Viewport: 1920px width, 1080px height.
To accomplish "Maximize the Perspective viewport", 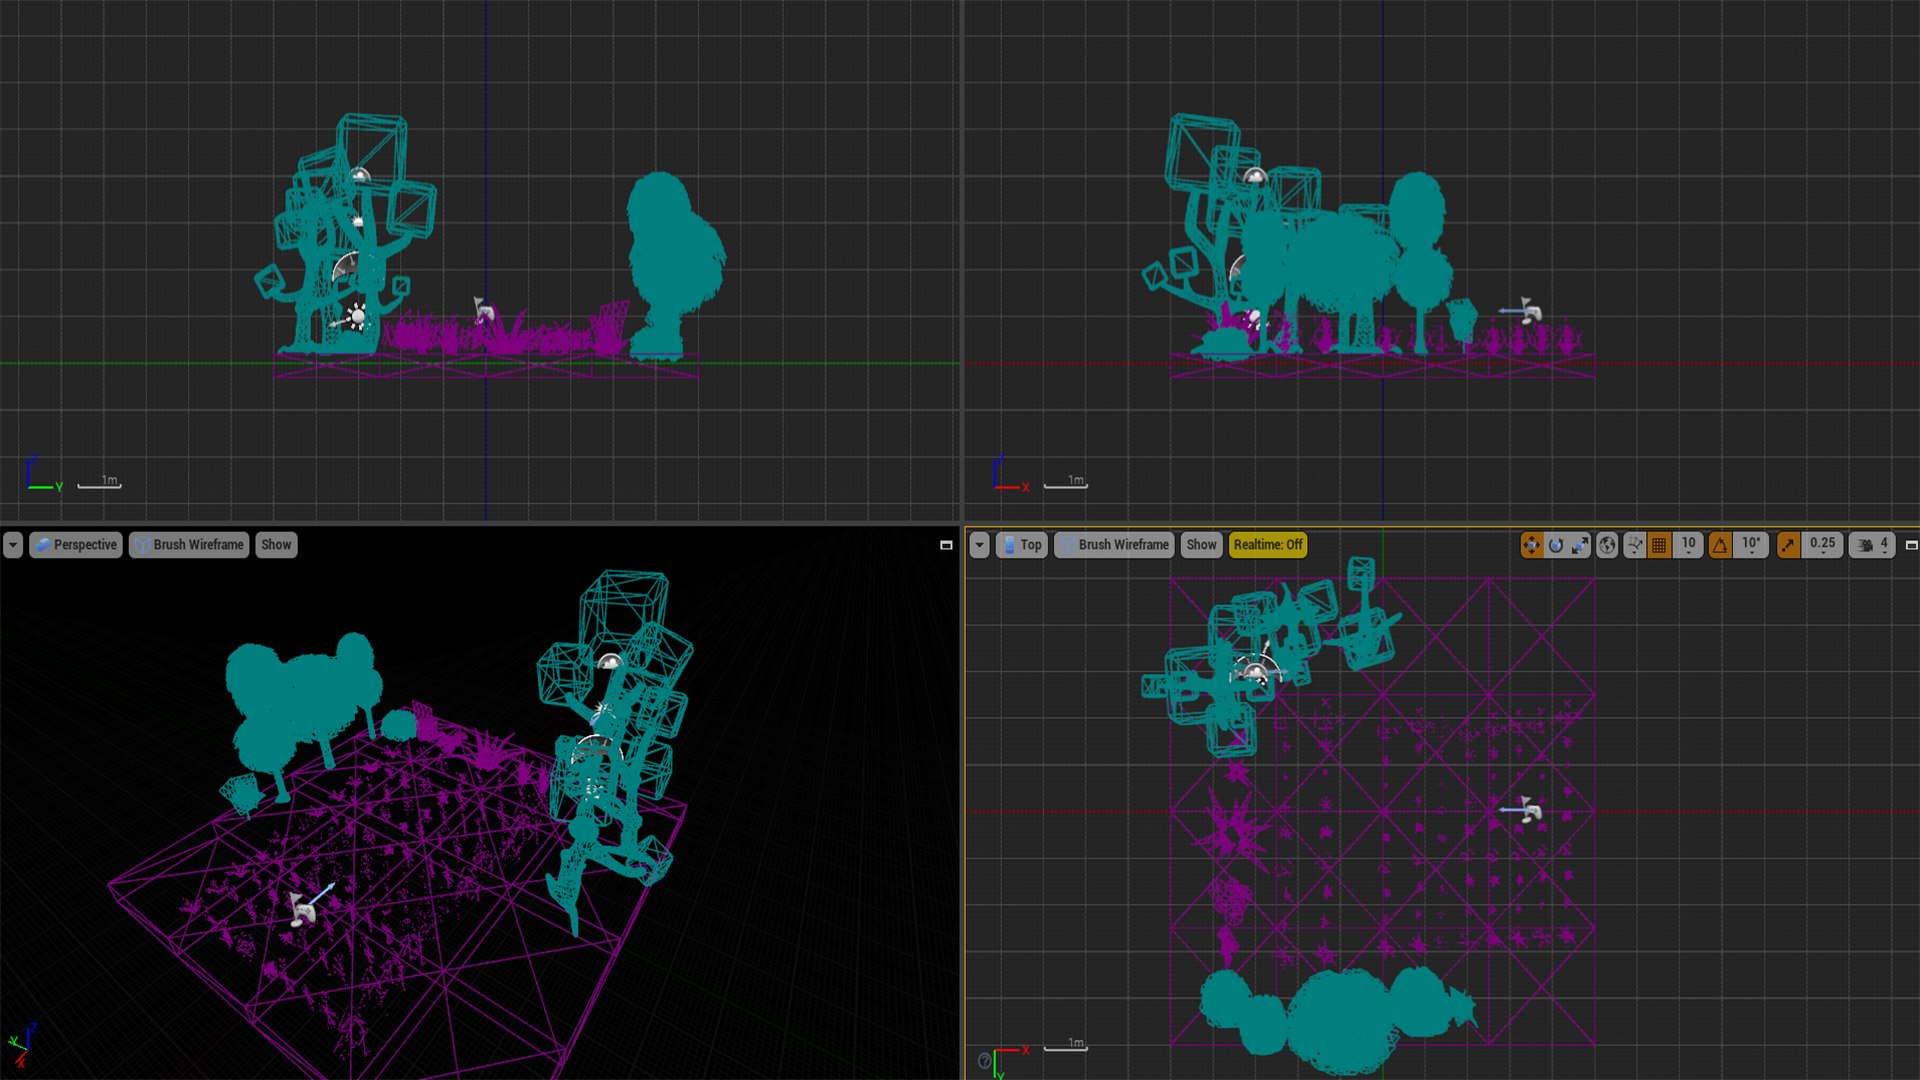I will (x=946, y=545).
